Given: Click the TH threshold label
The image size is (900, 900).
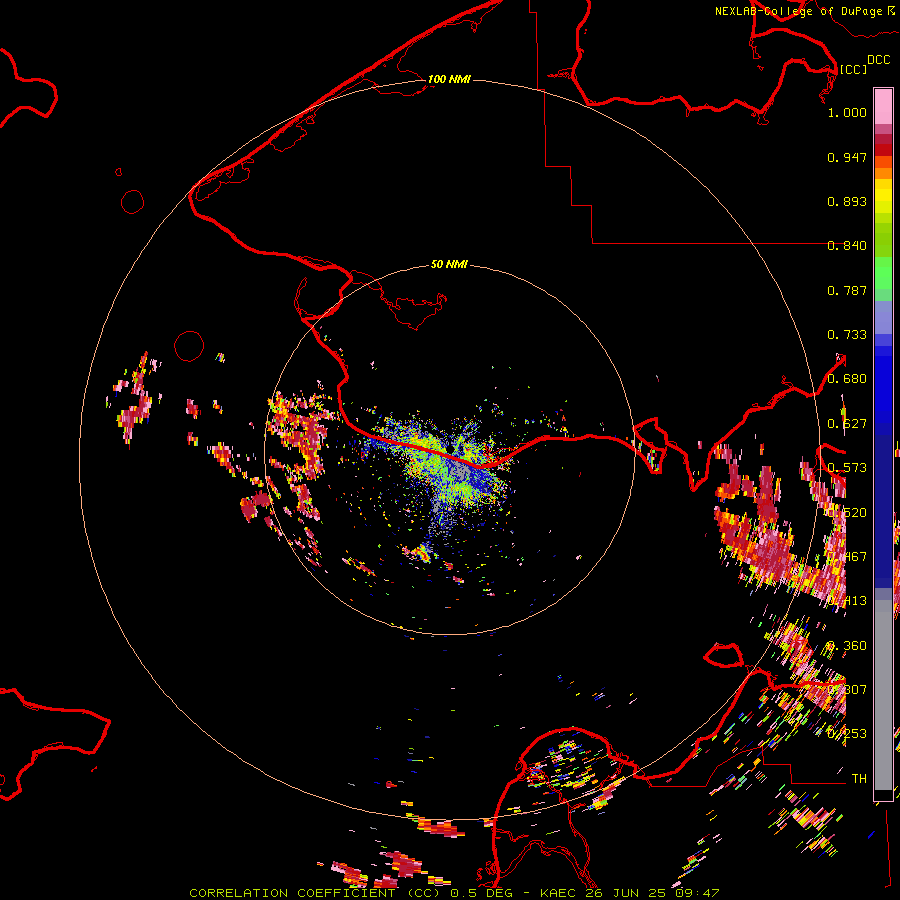Looking at the screenshot, I should pos(859,779).
